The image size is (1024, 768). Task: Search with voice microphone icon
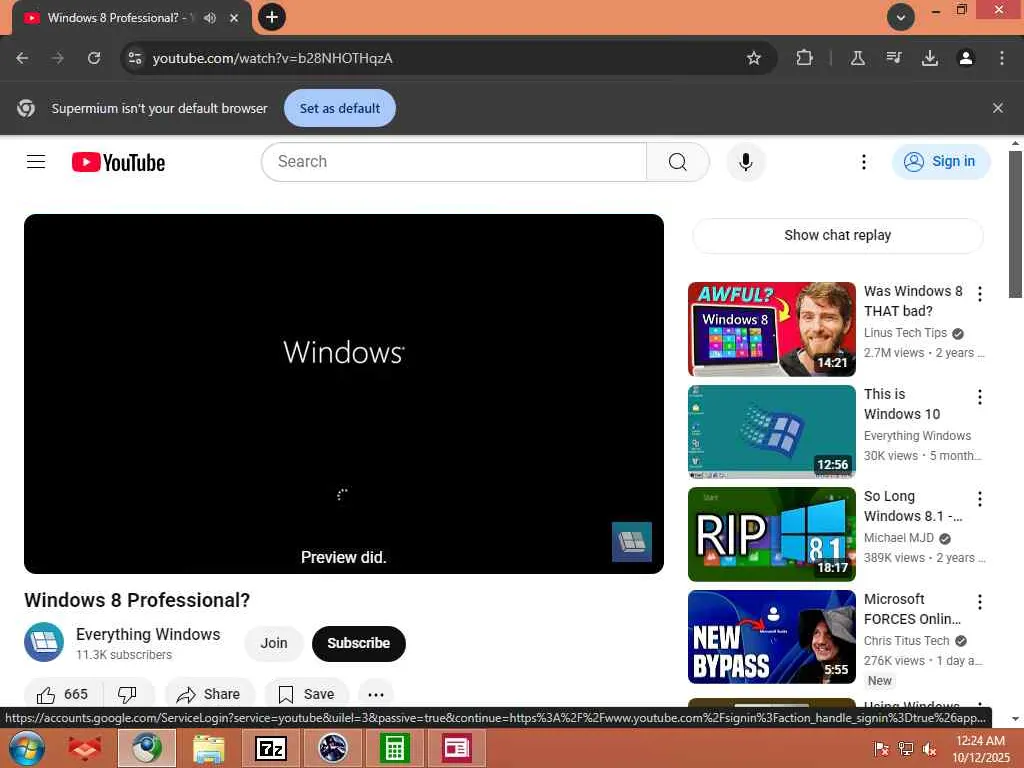coord(746,161)
